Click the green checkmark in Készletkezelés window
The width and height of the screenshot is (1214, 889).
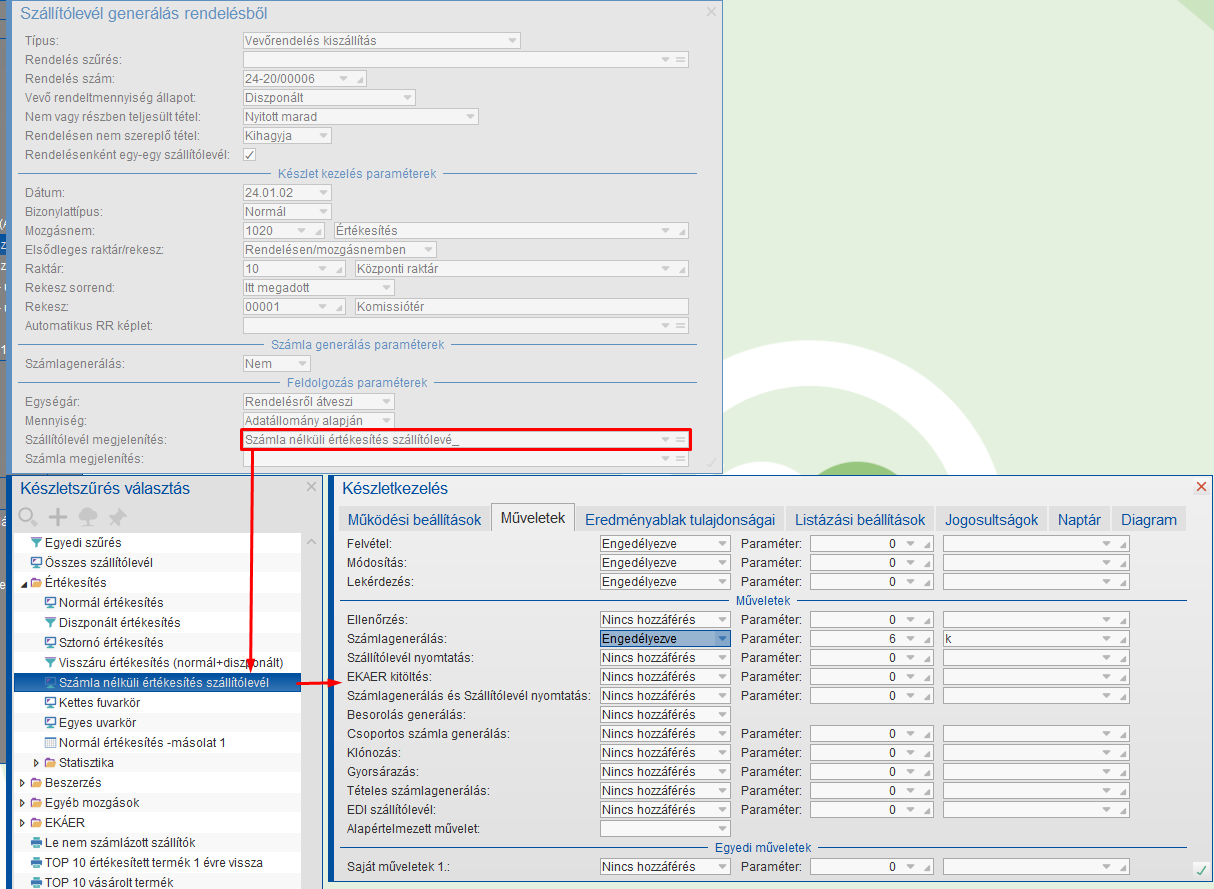click(x=1200, y=869)
